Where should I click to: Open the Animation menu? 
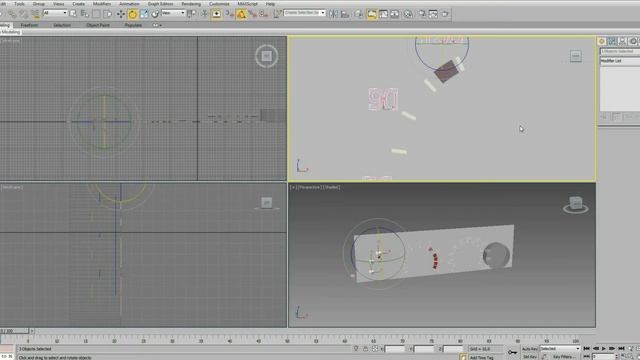coord(129,4)
